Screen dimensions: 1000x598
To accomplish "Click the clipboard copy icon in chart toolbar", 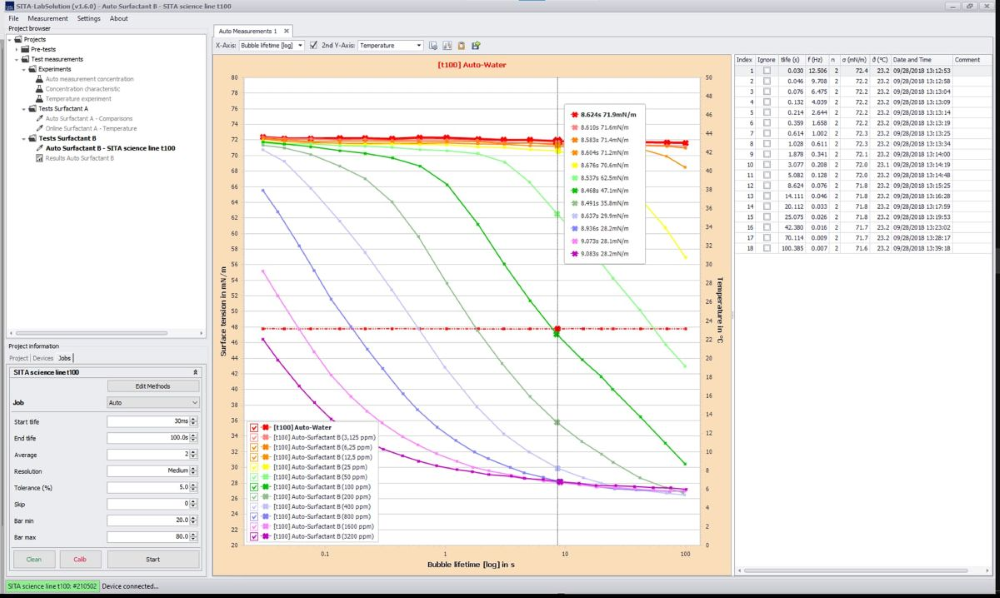I will [x=461, y=45].
